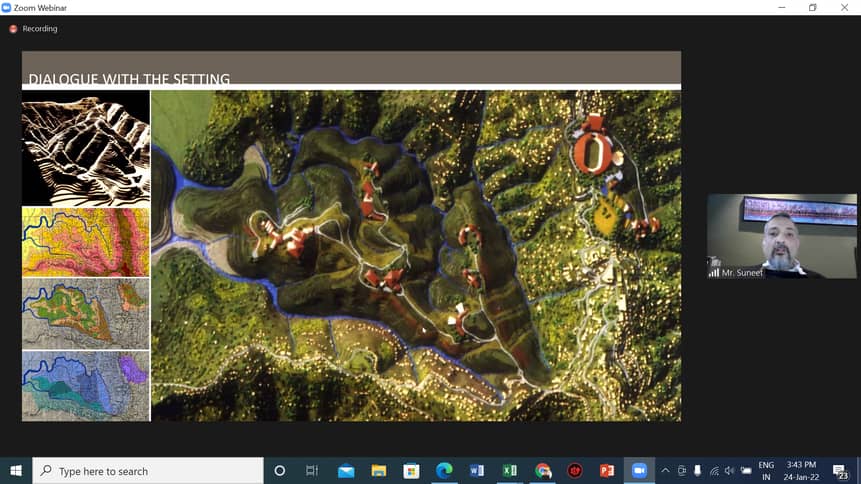Click the 'Type here to search' box
This screenshot has height=484, width=861.
tap(148, 471)
